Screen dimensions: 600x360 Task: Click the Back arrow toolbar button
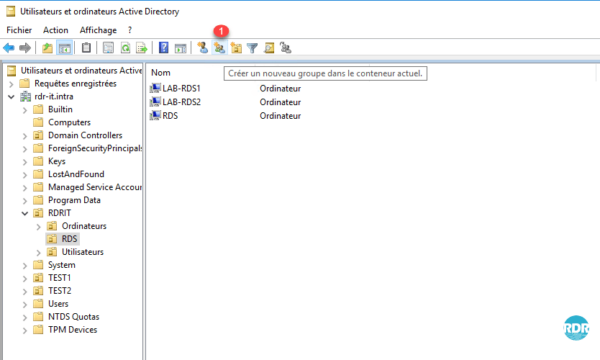[8, 48]
